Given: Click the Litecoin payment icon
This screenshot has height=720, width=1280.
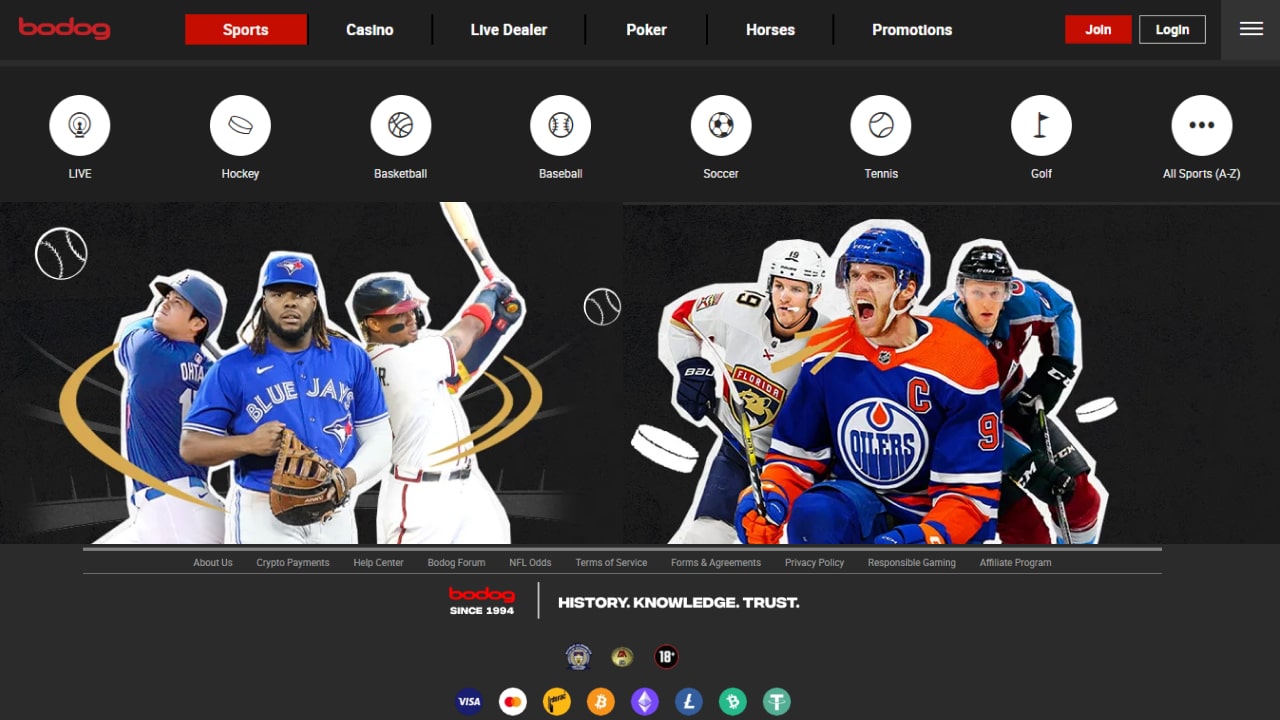Looking at the screenshot, I should 689,702.
